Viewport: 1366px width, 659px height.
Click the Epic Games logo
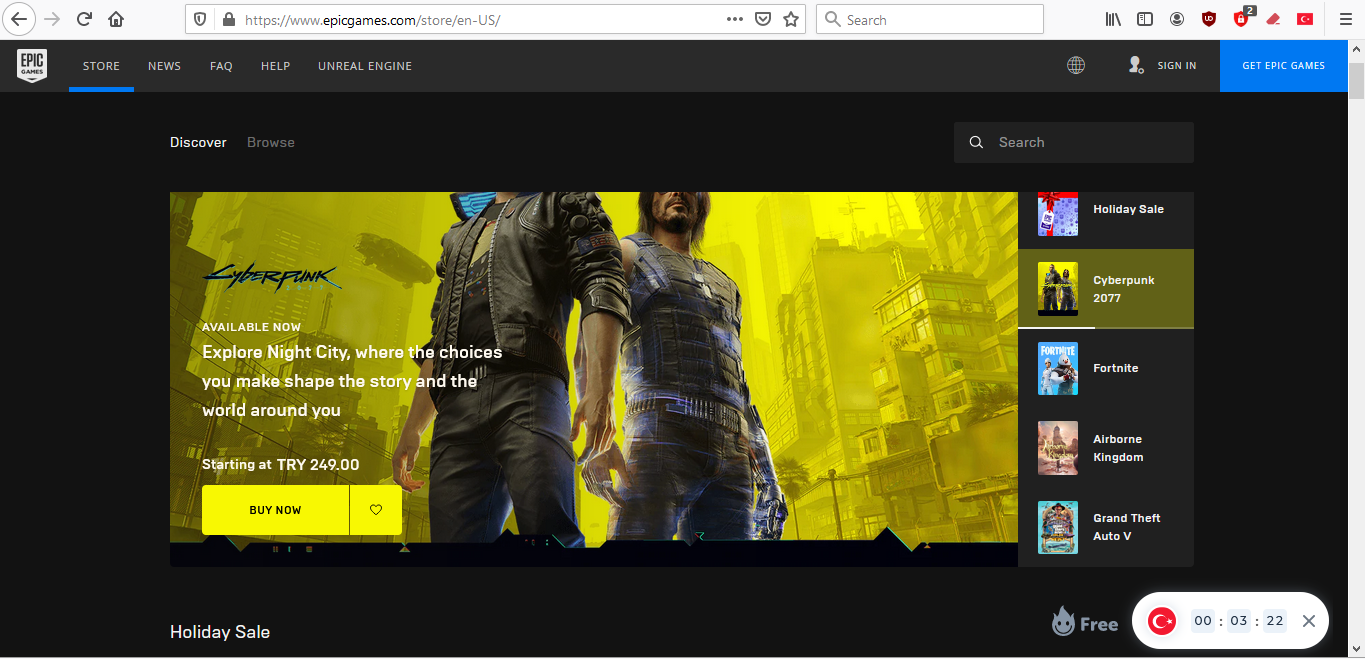coord(32,66)
